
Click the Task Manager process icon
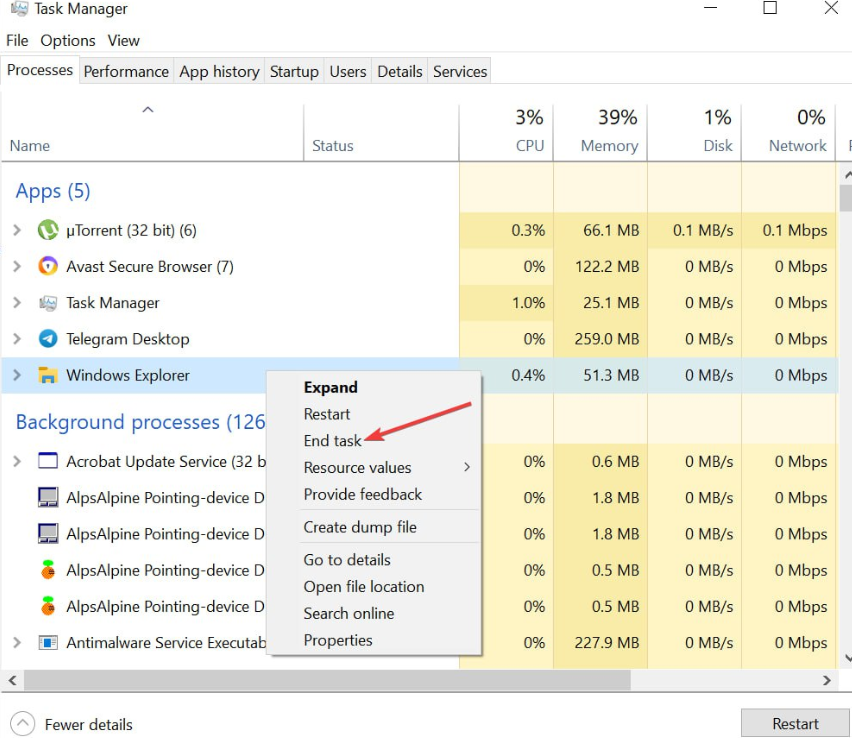coord(47,302)
